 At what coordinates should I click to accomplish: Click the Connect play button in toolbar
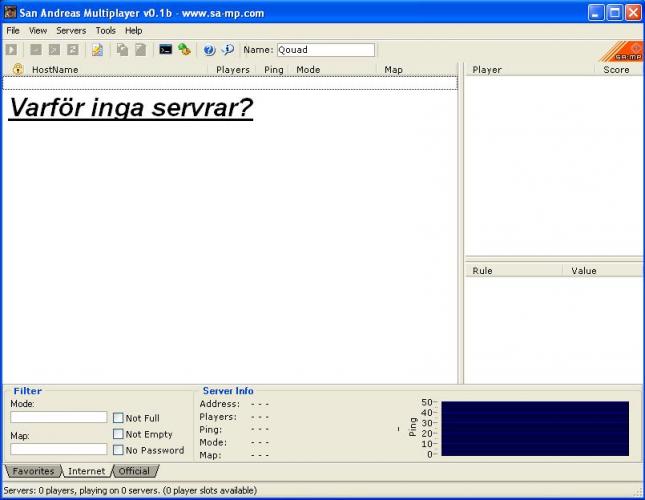pos(12,50)
